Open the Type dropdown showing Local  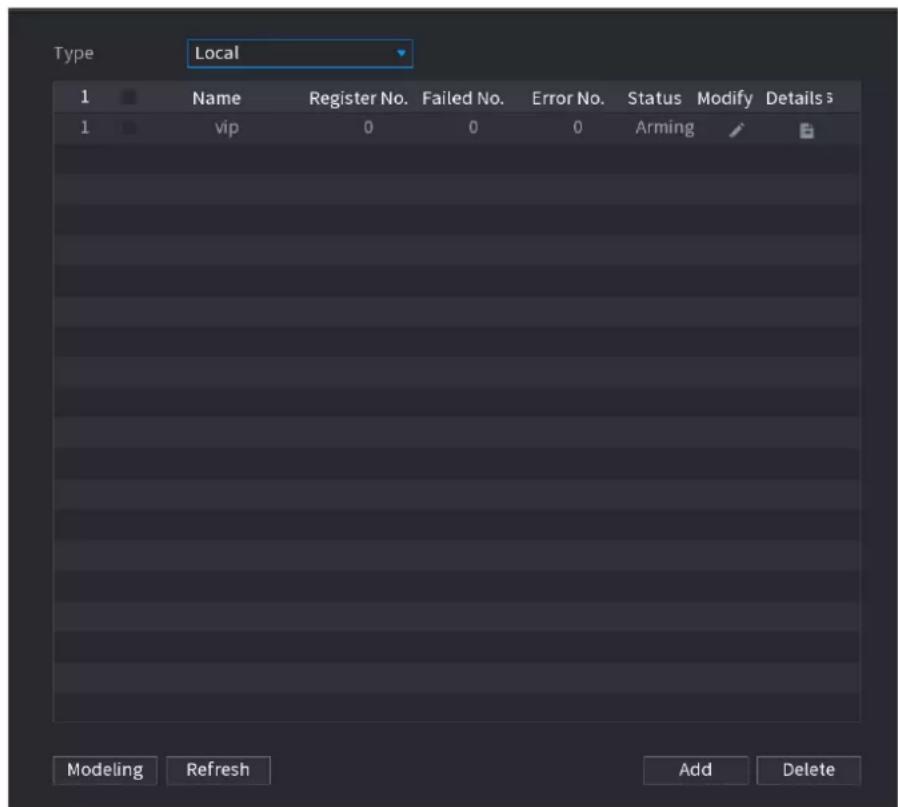(300, 53)
